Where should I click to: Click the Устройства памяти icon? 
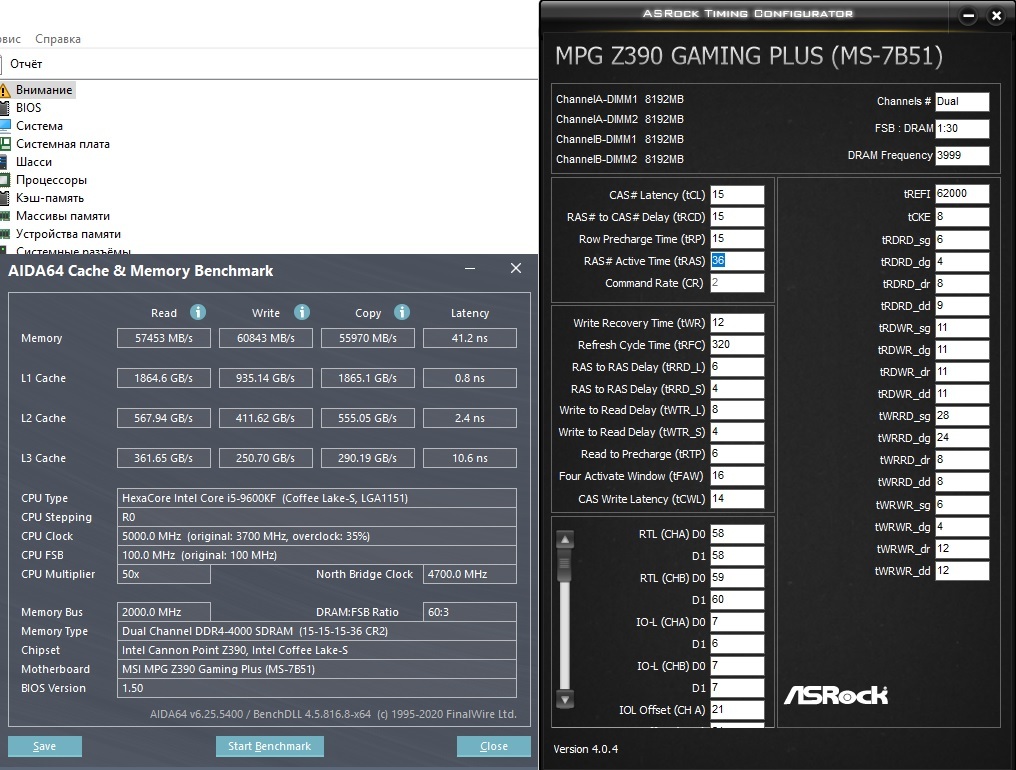pos(5,234)
